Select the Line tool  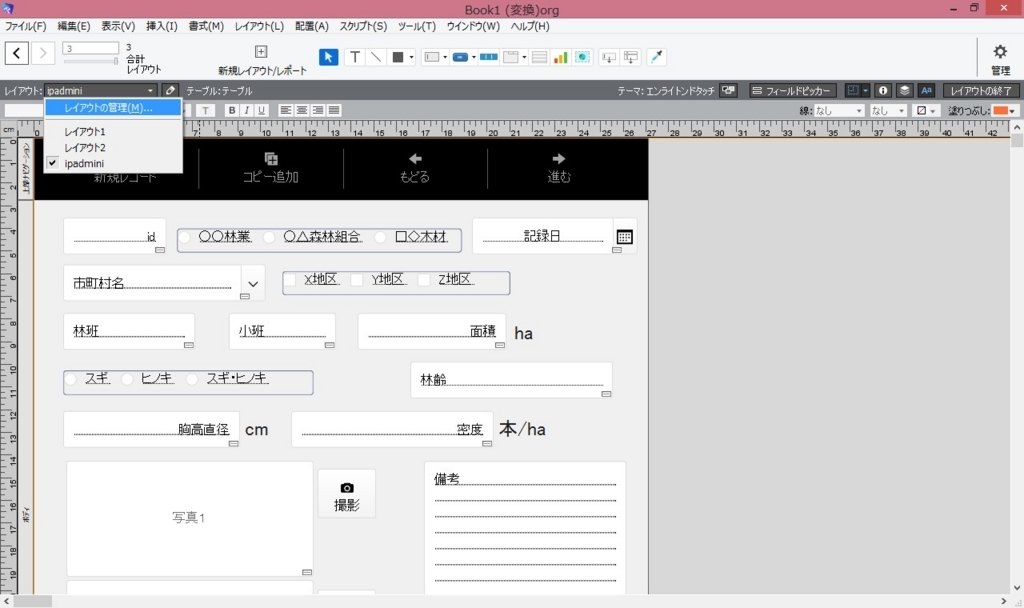click(x=376, y=57)
